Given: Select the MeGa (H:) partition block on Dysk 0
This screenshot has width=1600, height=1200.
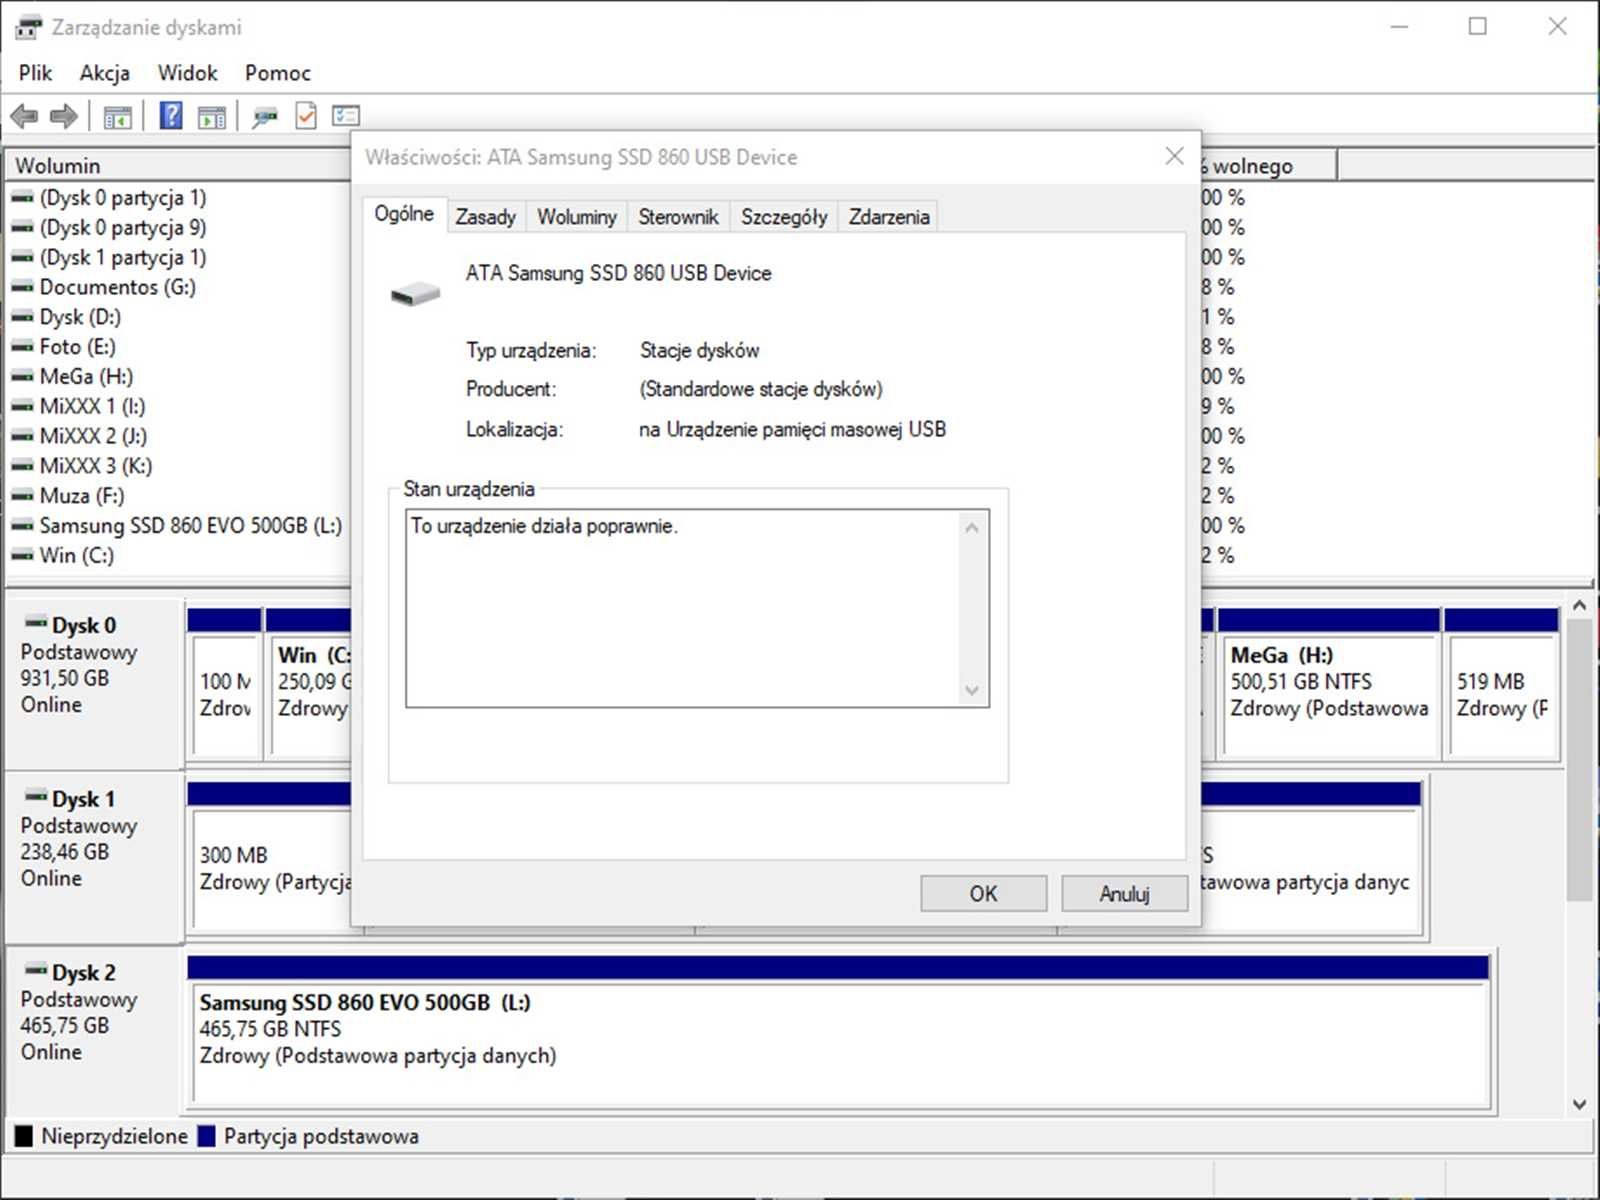Looking at the screenshot, I should tap(1328, 683).
